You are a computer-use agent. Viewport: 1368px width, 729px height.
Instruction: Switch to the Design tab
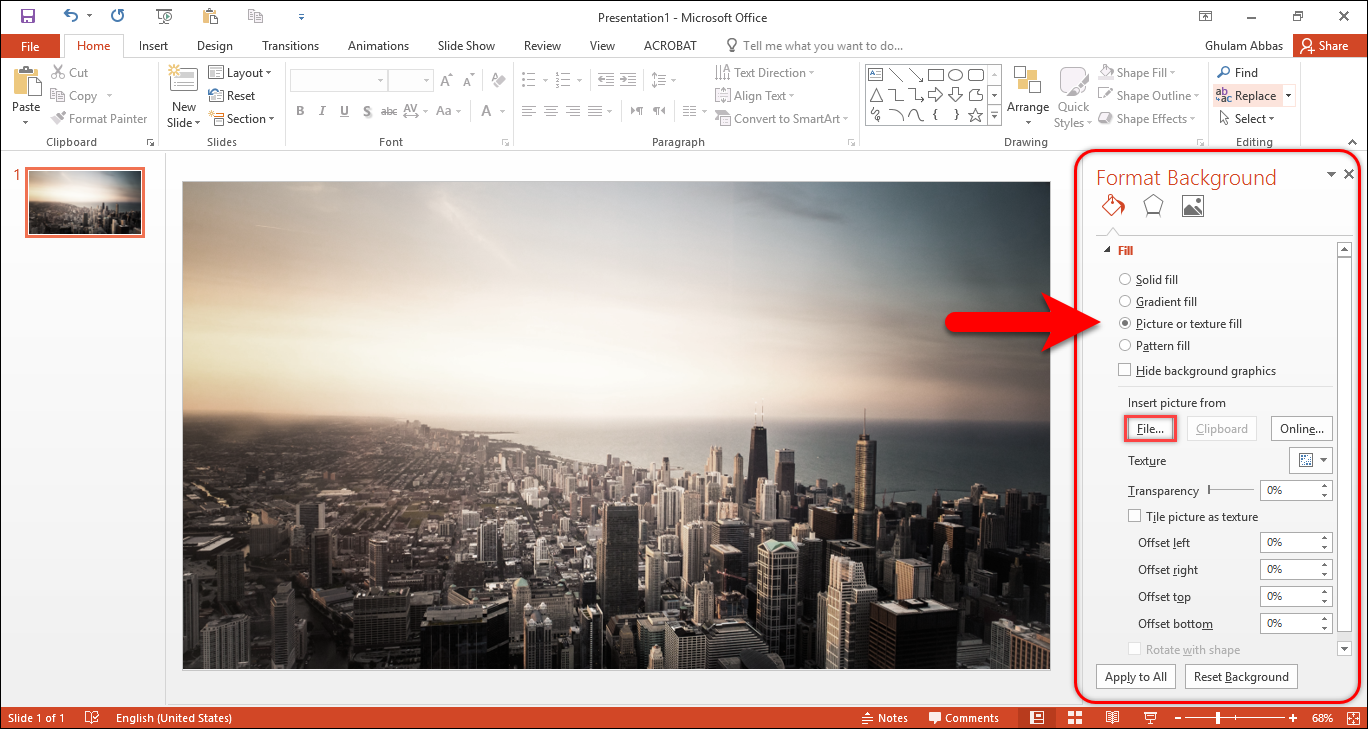click(x=214, y=46)
